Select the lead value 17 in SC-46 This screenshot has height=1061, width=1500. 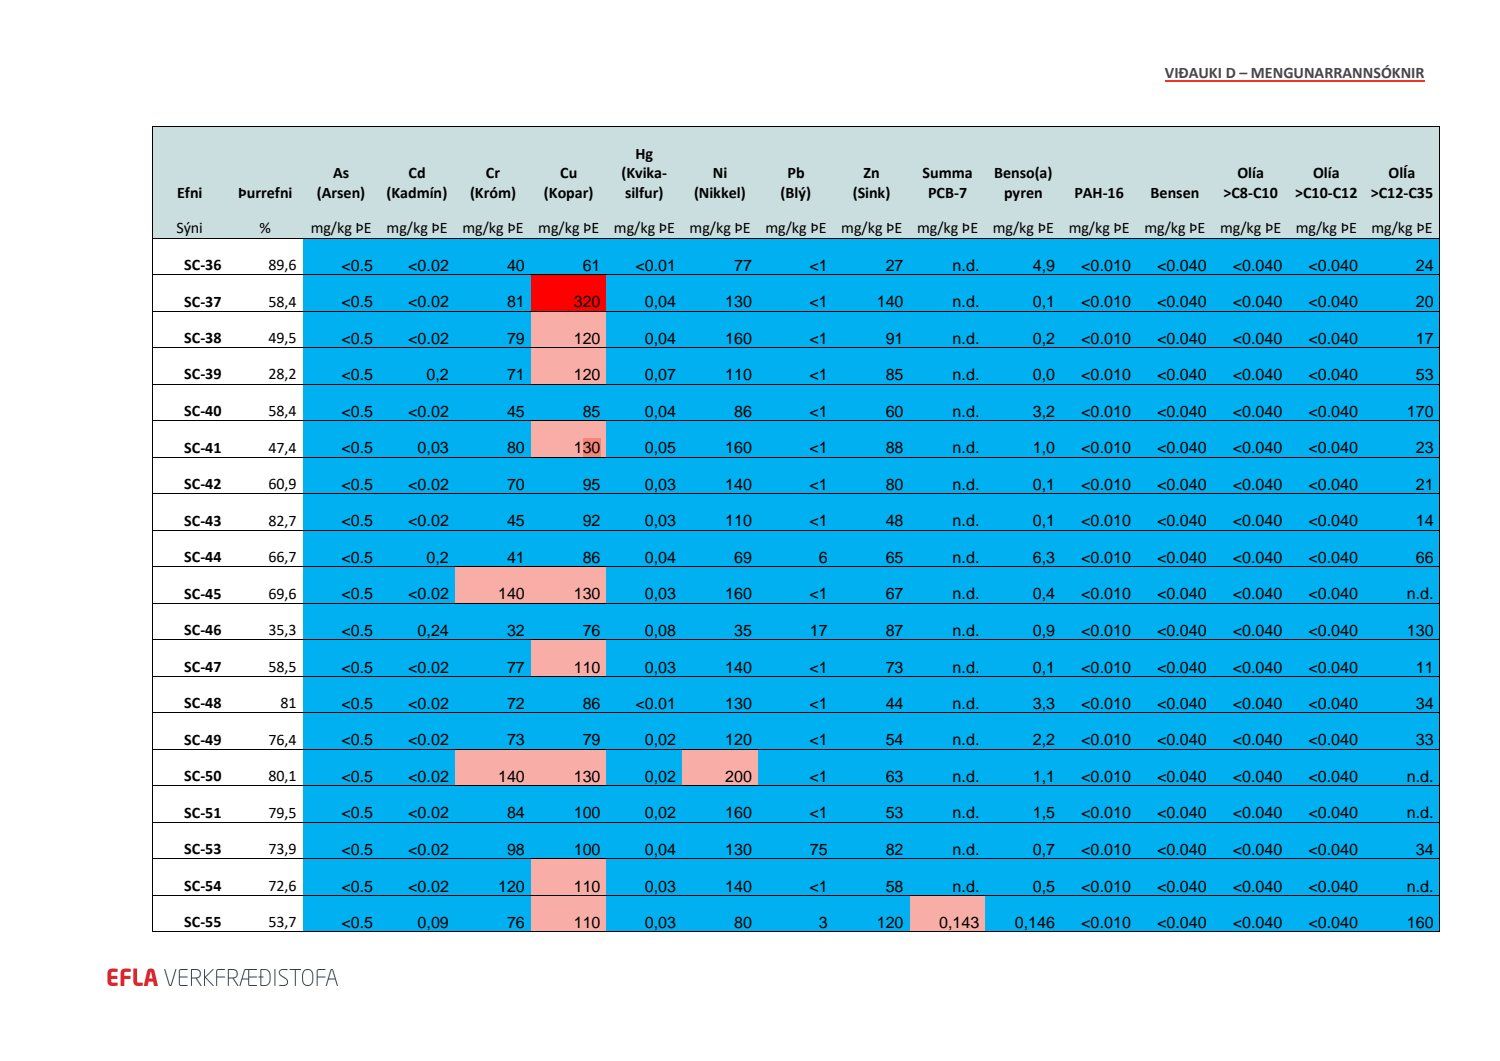tap(817, 630)
